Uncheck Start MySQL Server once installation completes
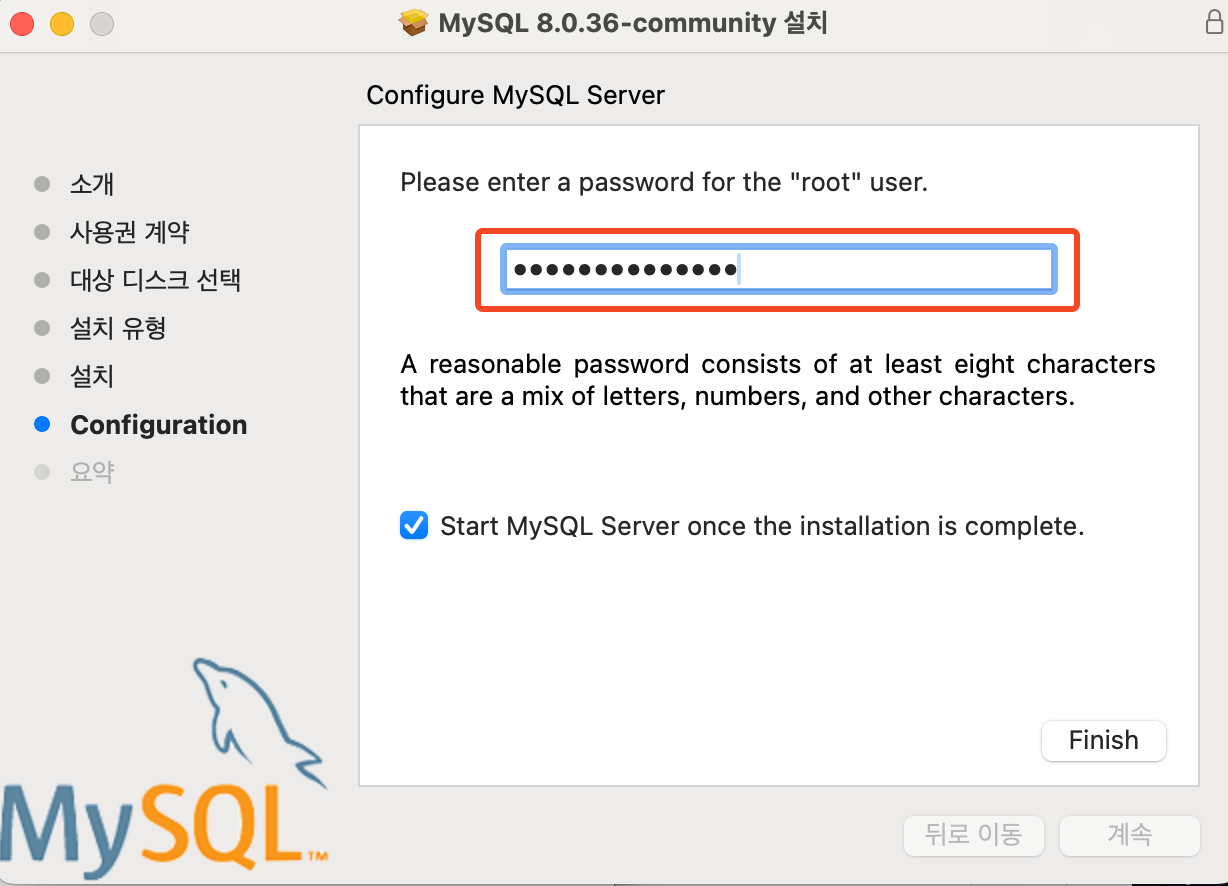 pyautogui.click(x=414, y=526)
